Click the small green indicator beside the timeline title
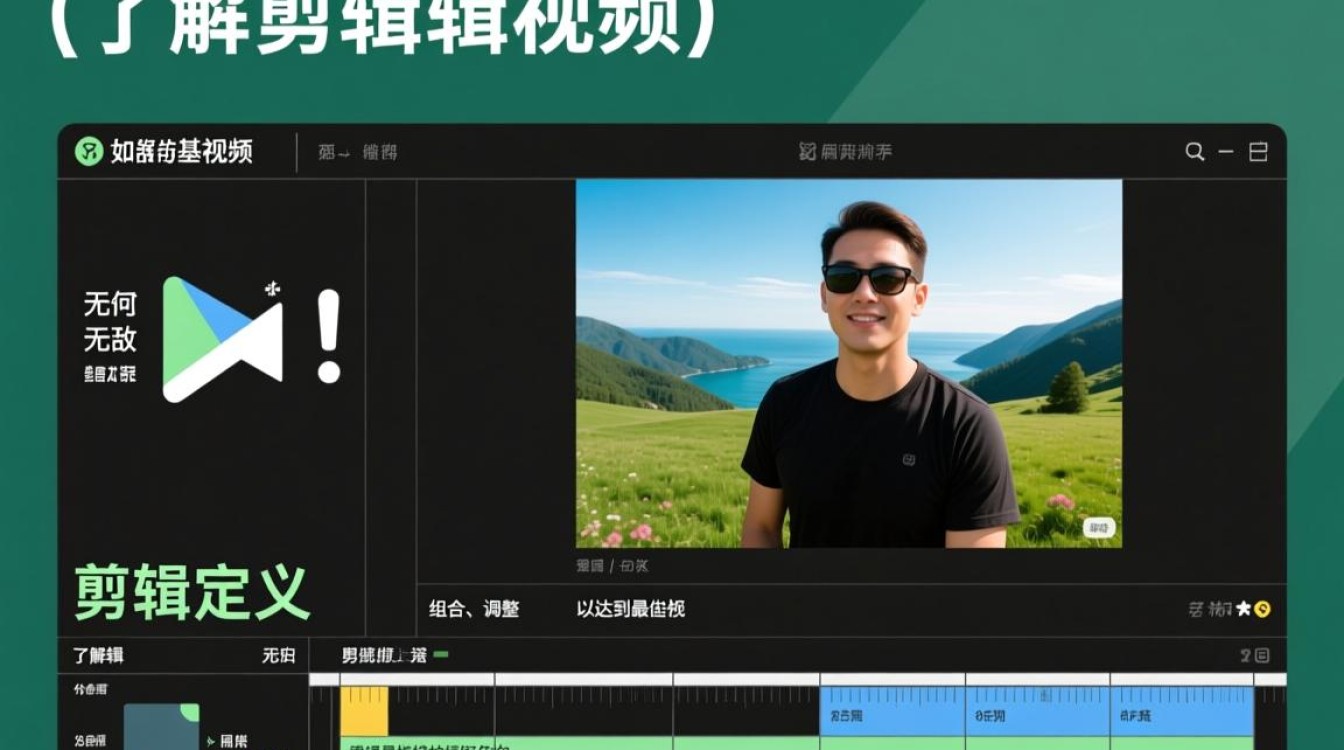Screen dimensions: 1344x750 441,654
